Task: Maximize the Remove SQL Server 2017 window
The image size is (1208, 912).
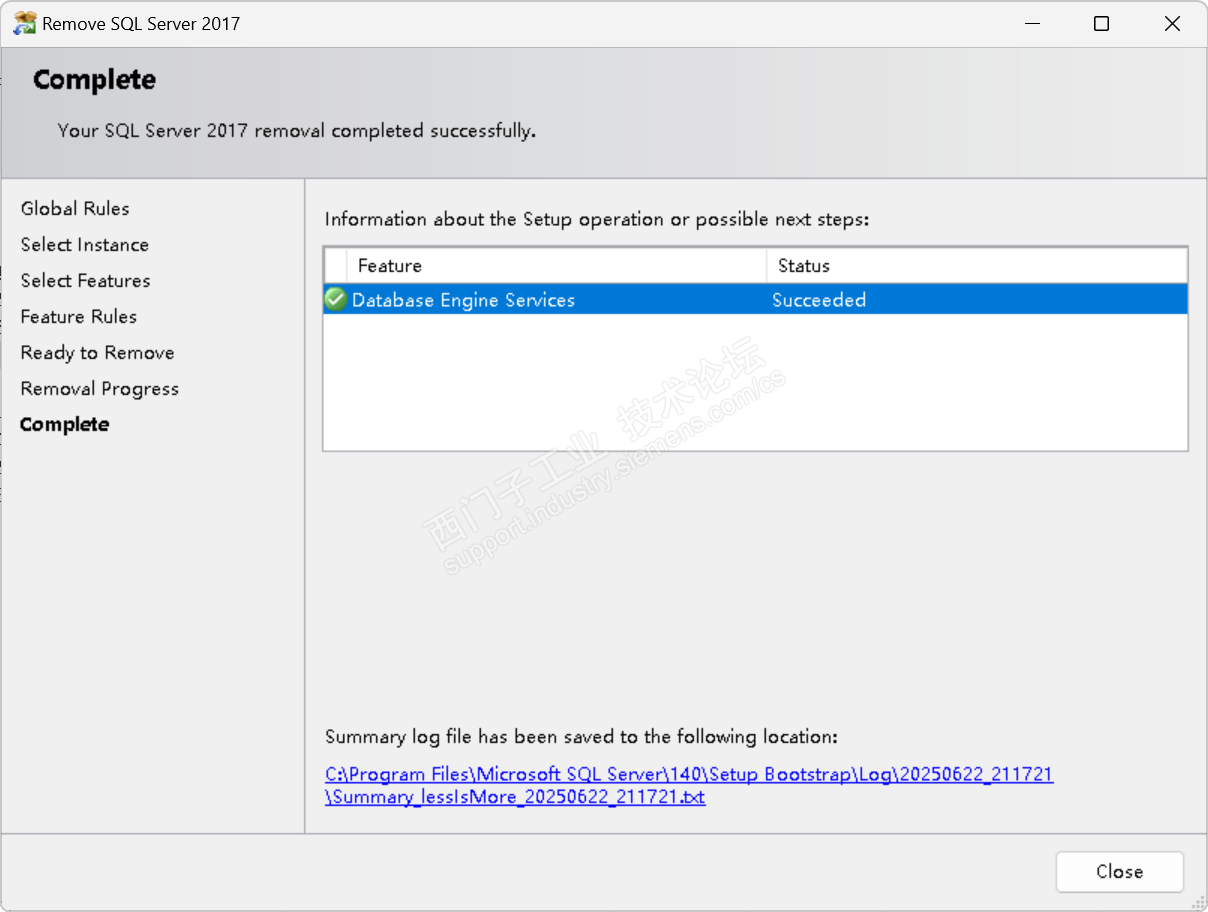Action: click(1101, 23)
